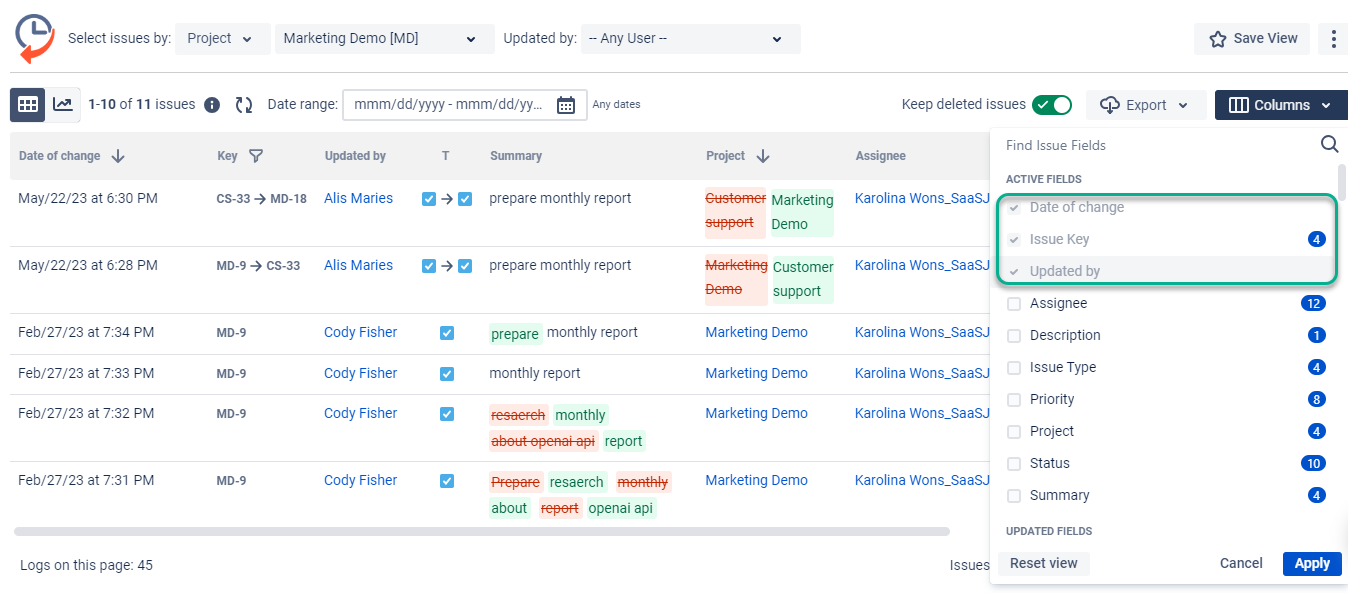This screenshot has width=1348, height=593.
Task: Switch to the table grid view
Action: [x=28, y=105]
